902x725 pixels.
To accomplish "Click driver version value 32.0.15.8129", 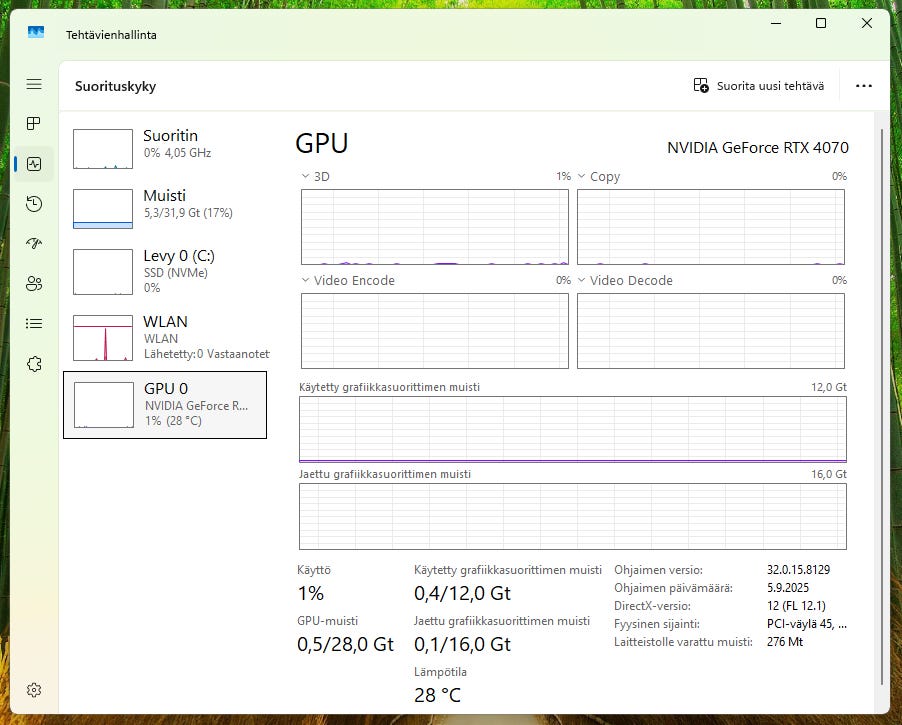I will (x=798, y=570).
